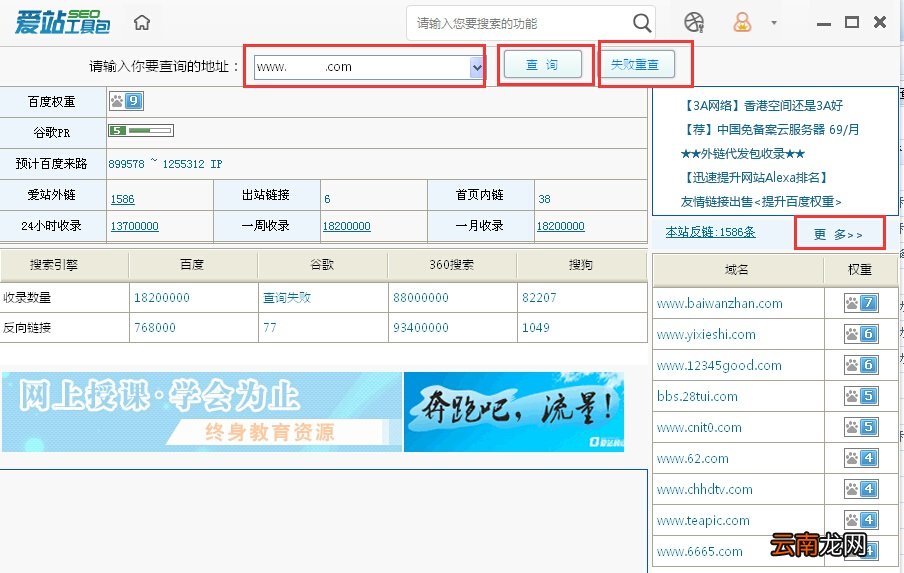
Task: Open the 本站反链:1586条 link
Action: tap(710, 232)
